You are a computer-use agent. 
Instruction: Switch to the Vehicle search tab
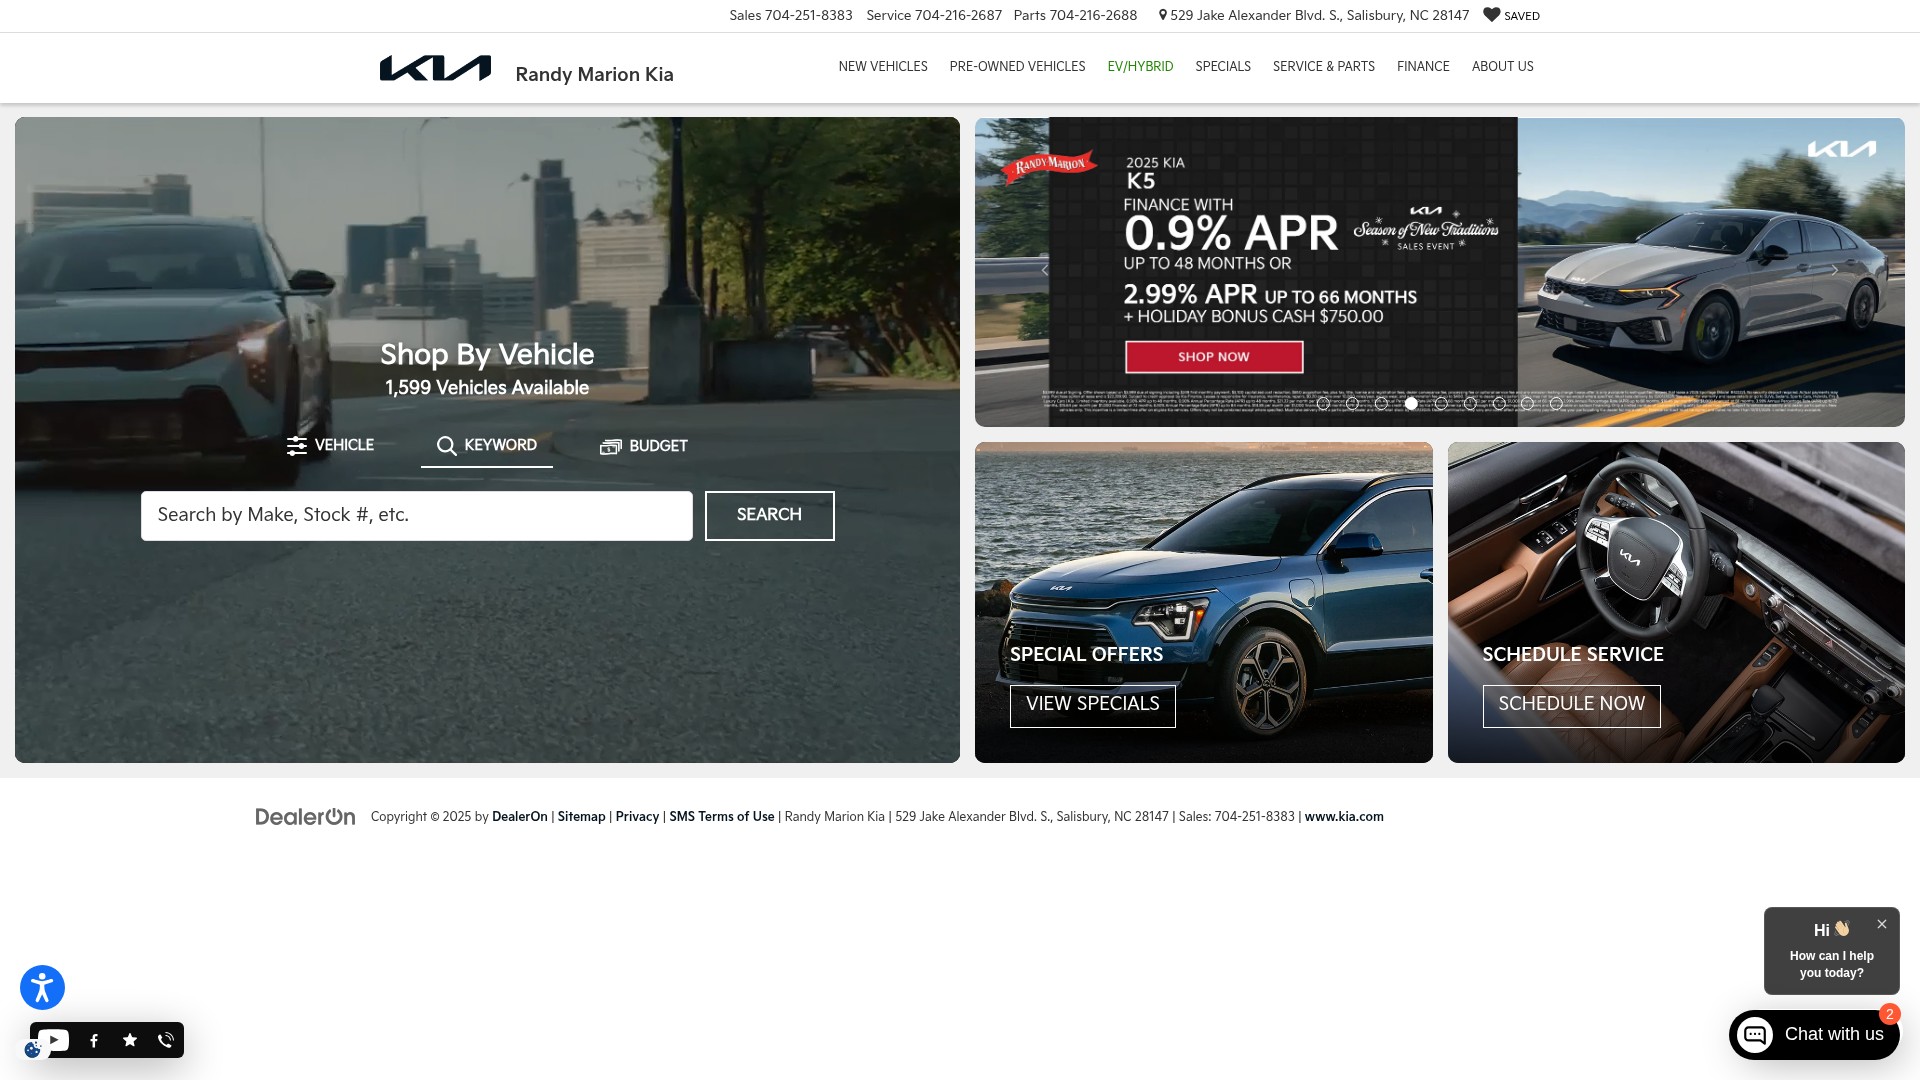pos(330,446)
